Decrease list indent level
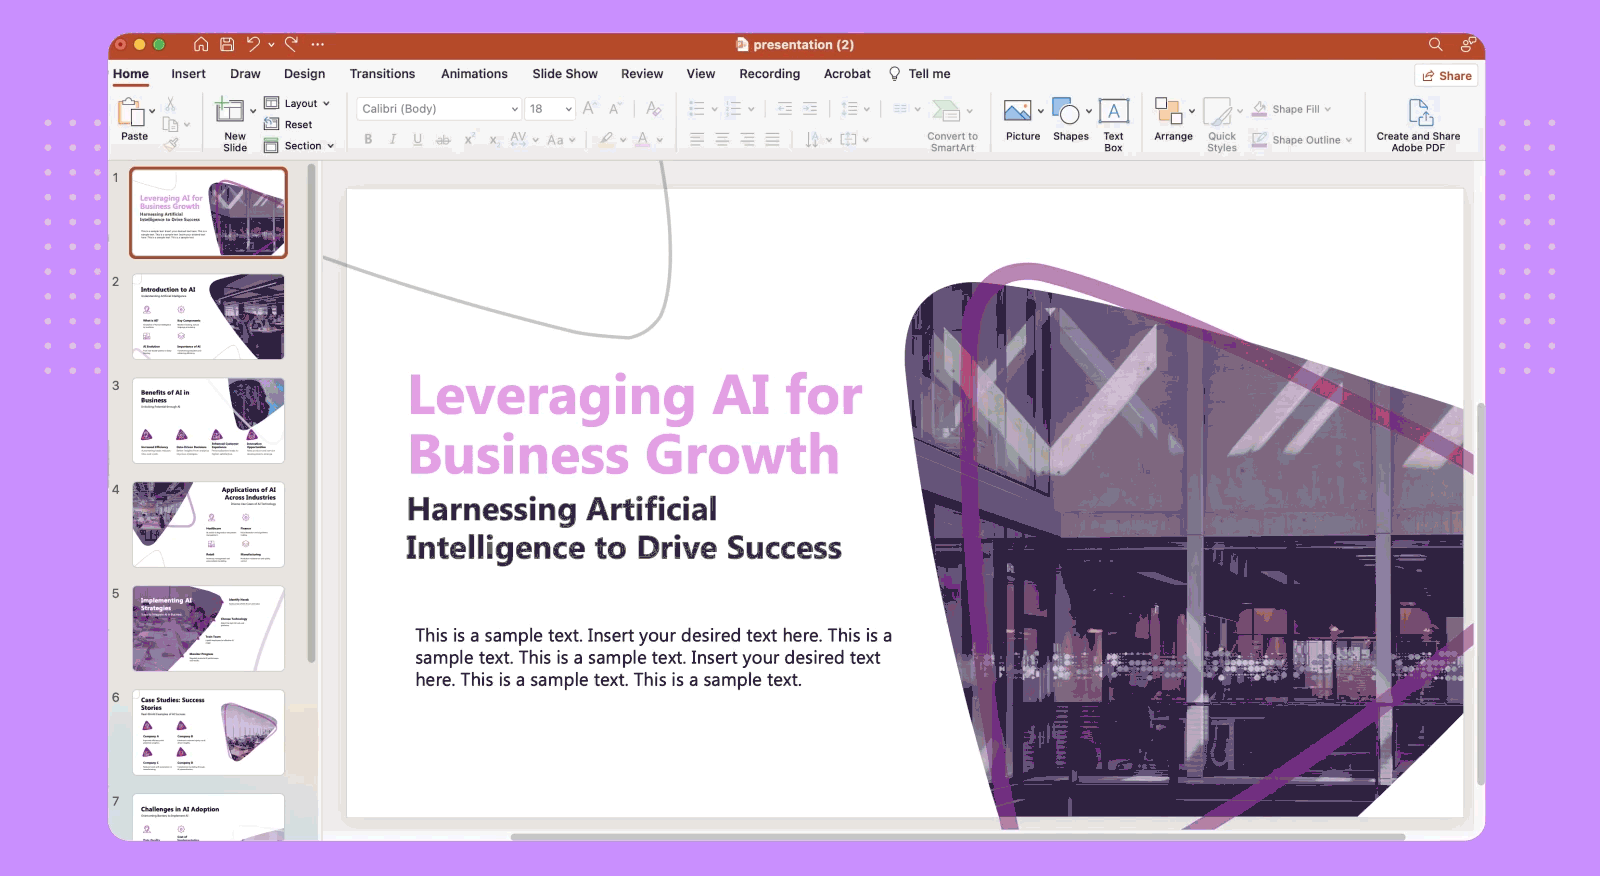This screenshot has height=876, width=1600. (785, 108)
